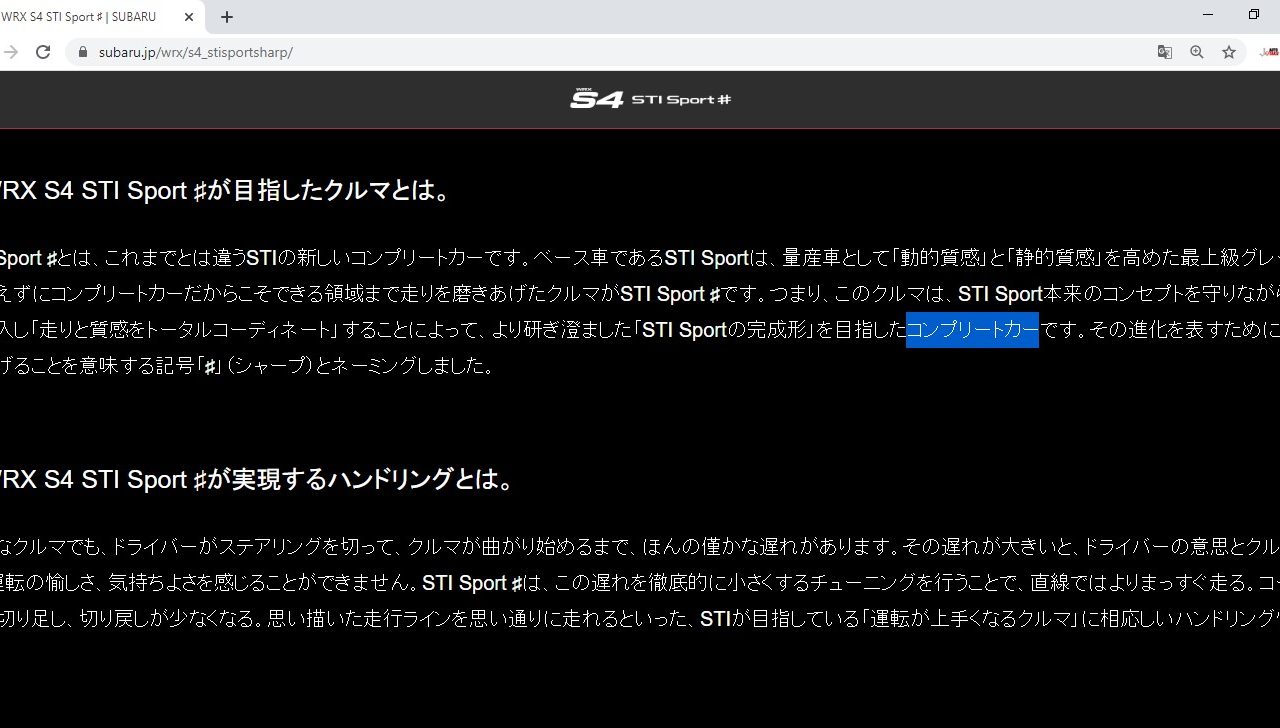1280x728 pixels.
Task: Click the extension icon at toolbar's right edge
Action: point(1270,52)
